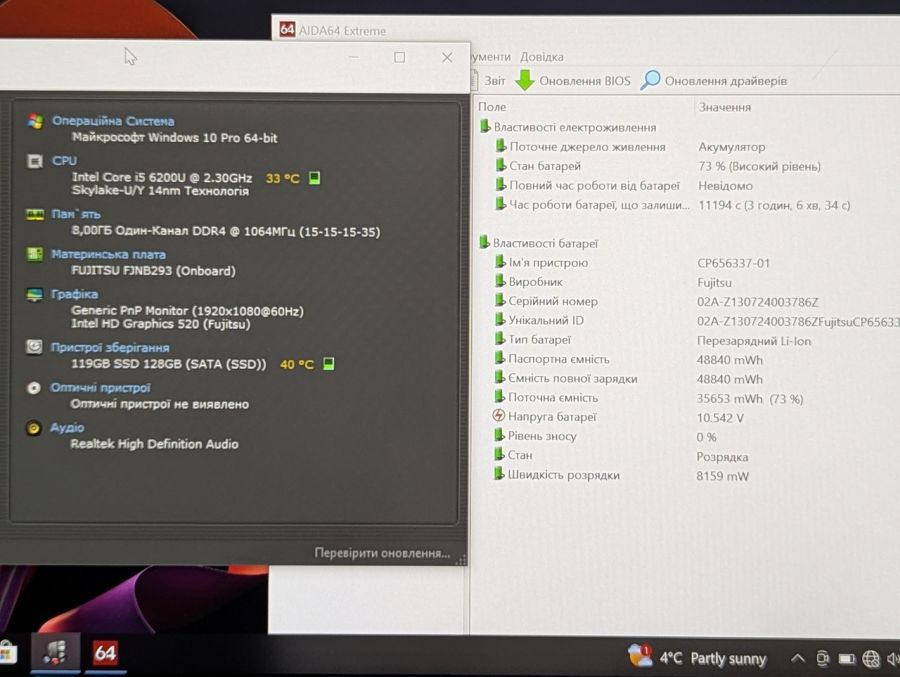Click the battery icon next to Серійний номер
900x677 pixels.
tap(501, 300)
